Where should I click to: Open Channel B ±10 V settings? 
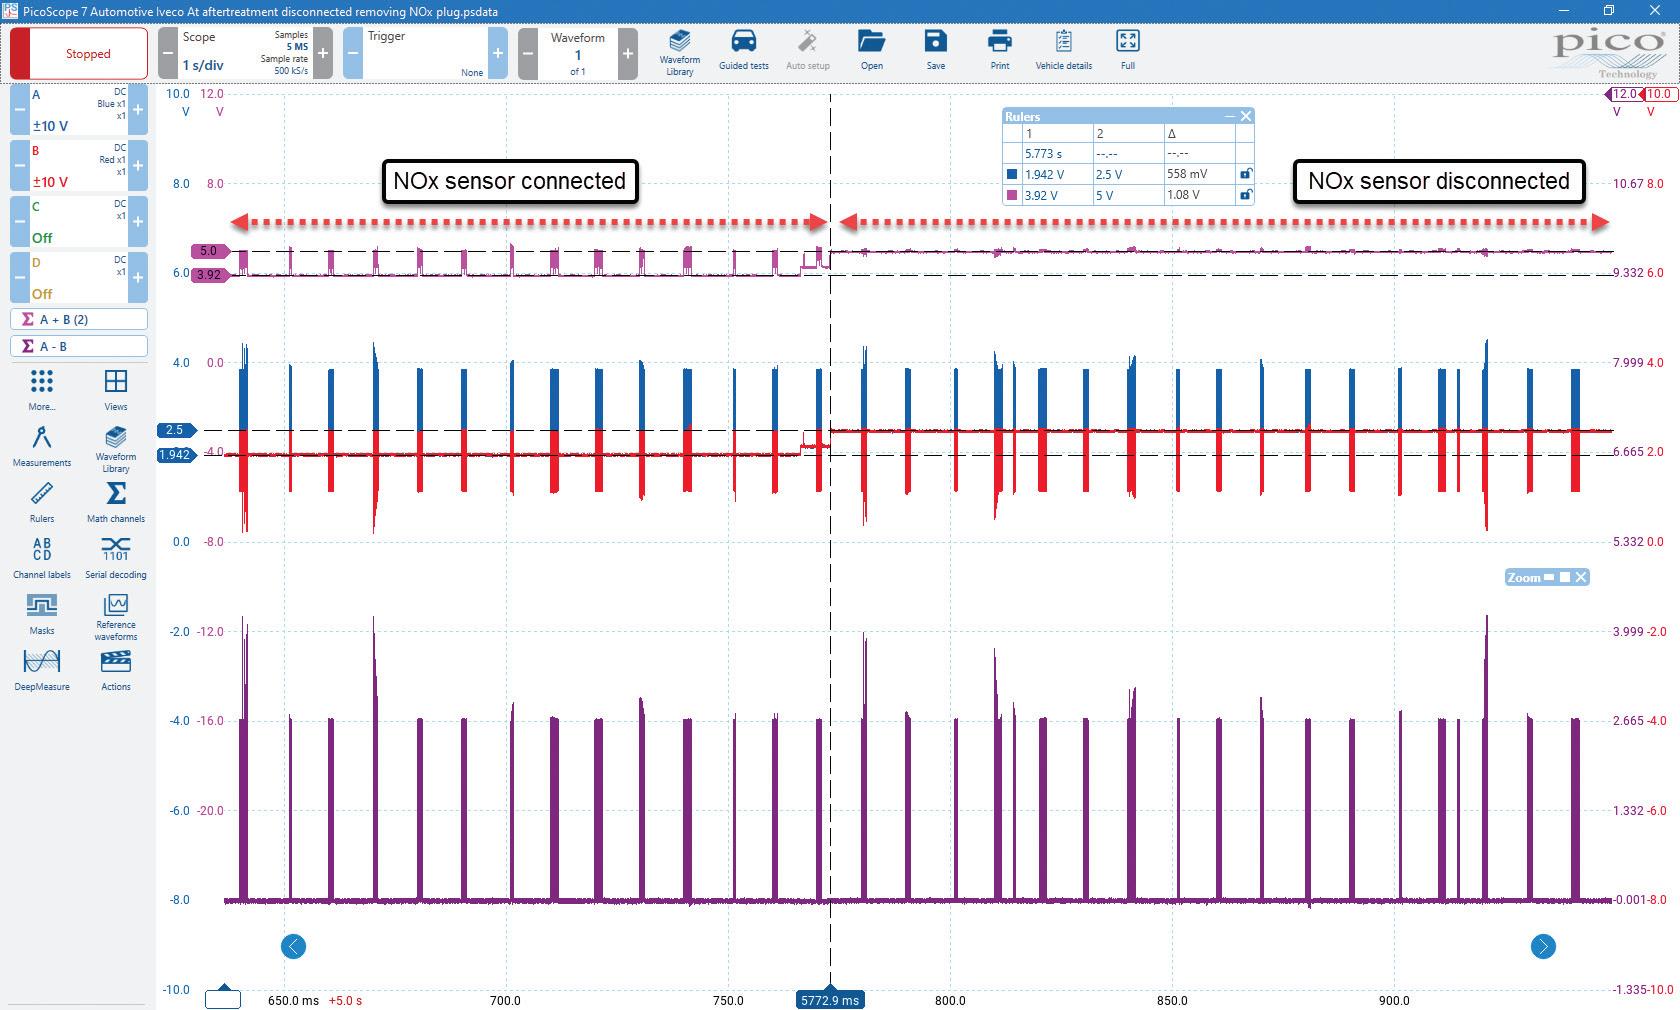[79, 166]
